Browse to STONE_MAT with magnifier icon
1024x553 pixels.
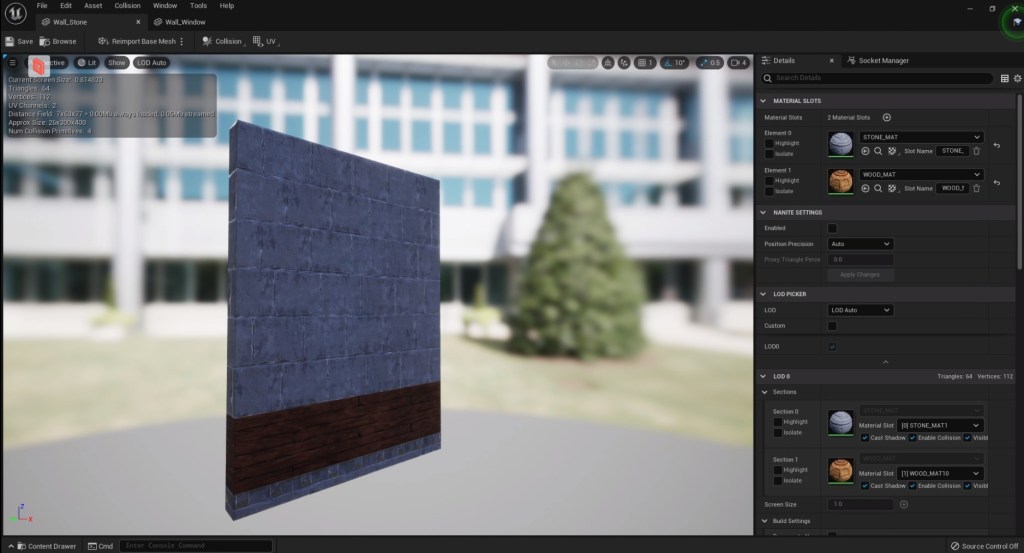(878, 151)
